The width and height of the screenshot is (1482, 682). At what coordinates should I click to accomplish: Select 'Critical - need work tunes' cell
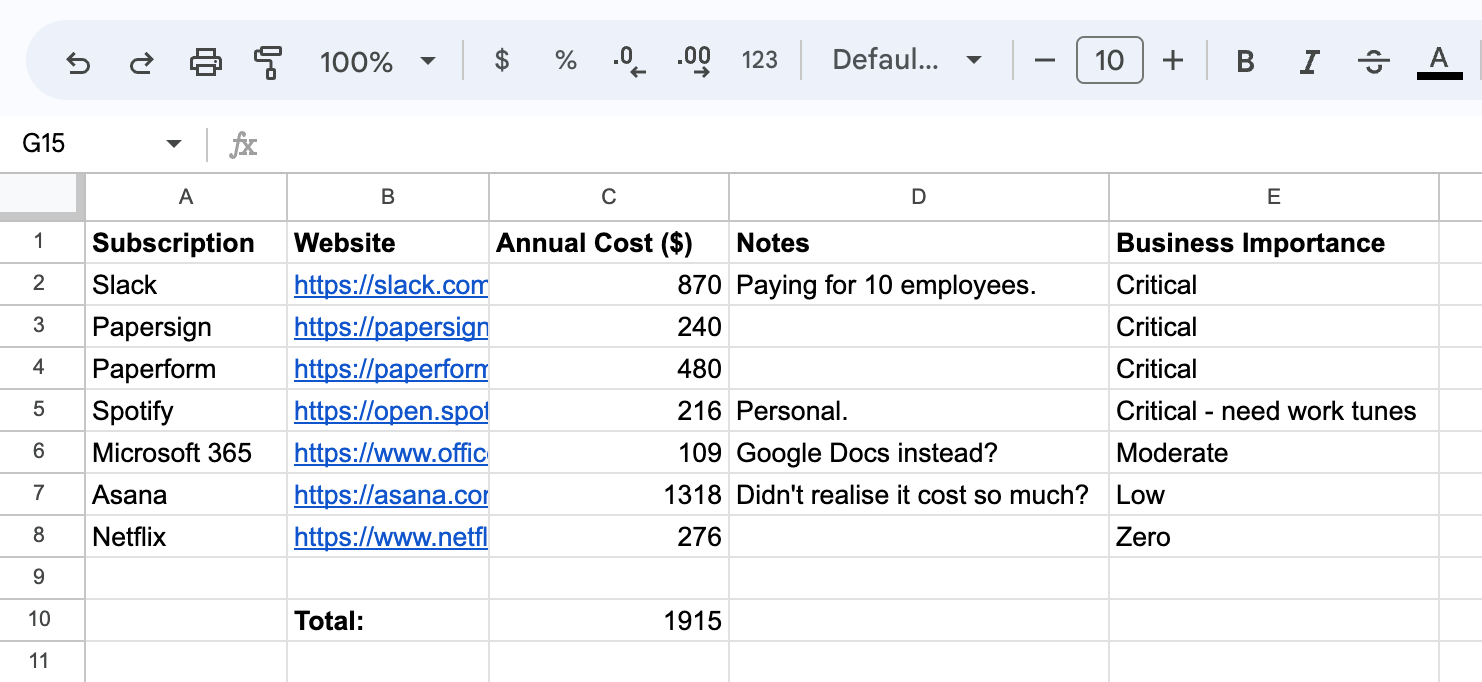click(x=1274, y=411)
